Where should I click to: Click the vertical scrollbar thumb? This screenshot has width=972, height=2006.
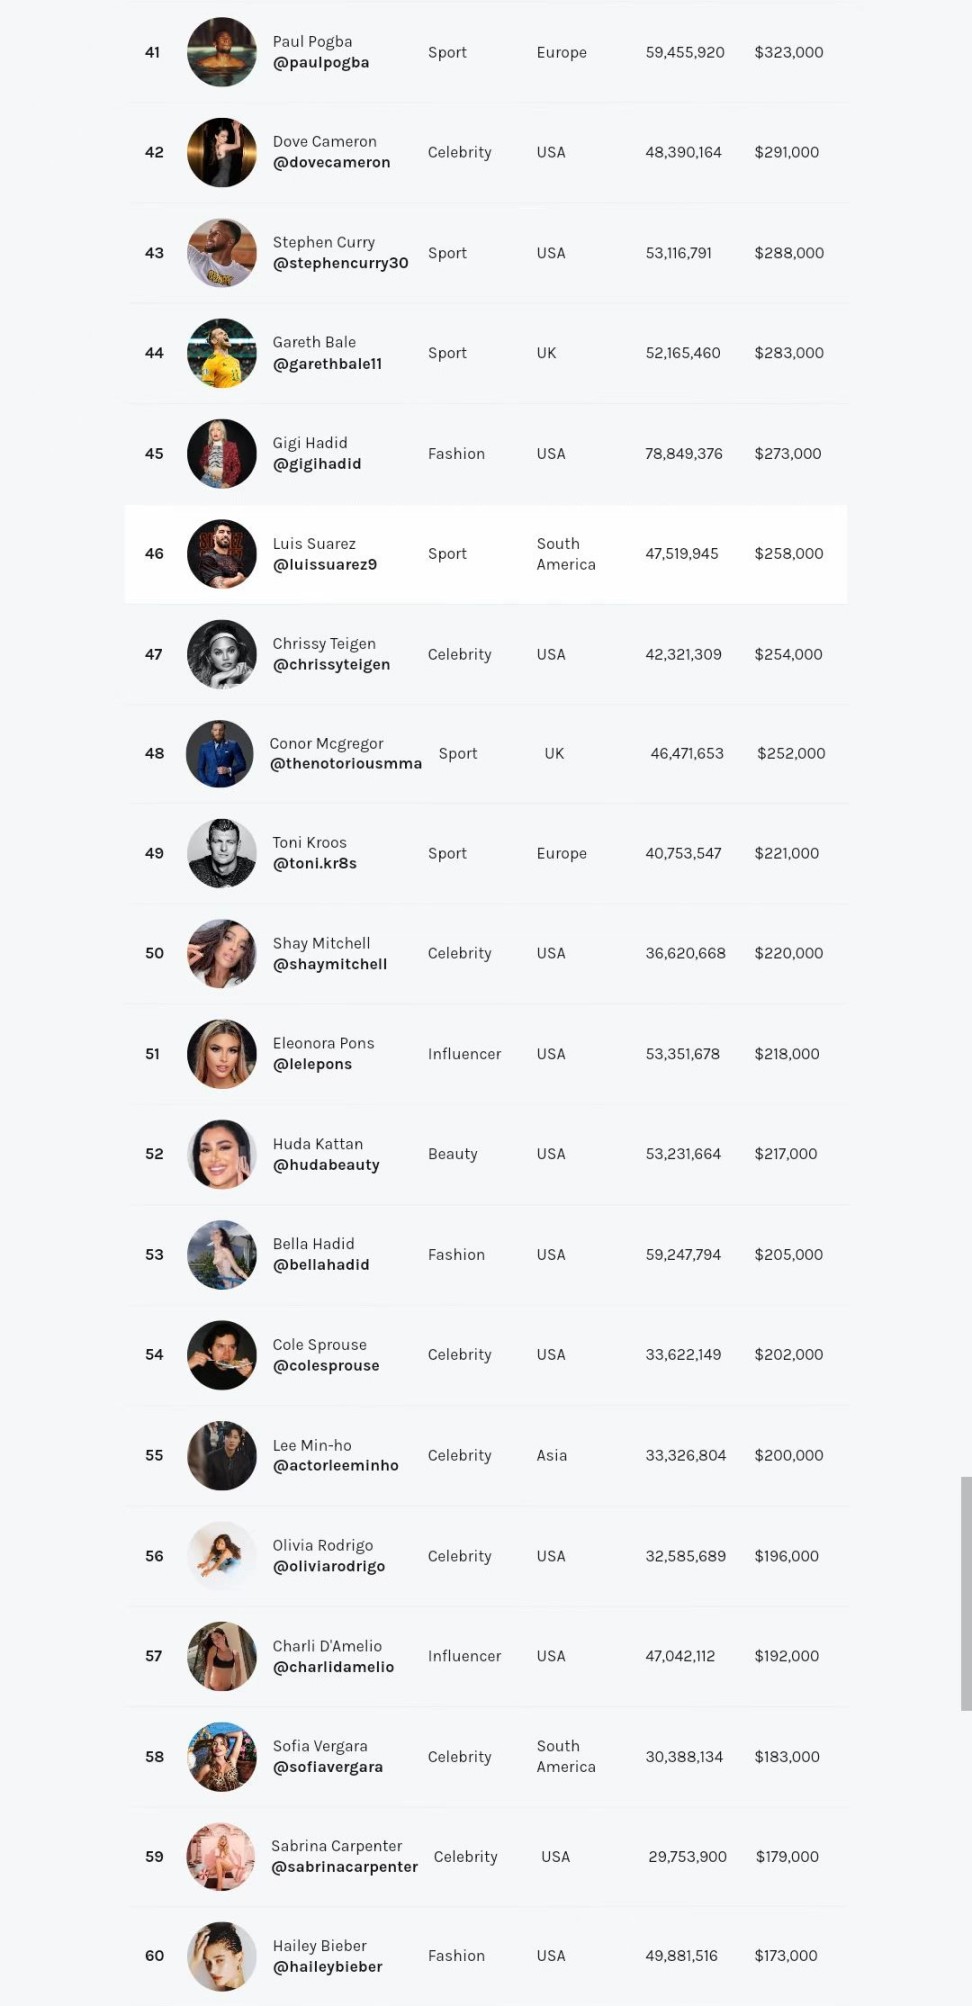(x=966, y=1593)
